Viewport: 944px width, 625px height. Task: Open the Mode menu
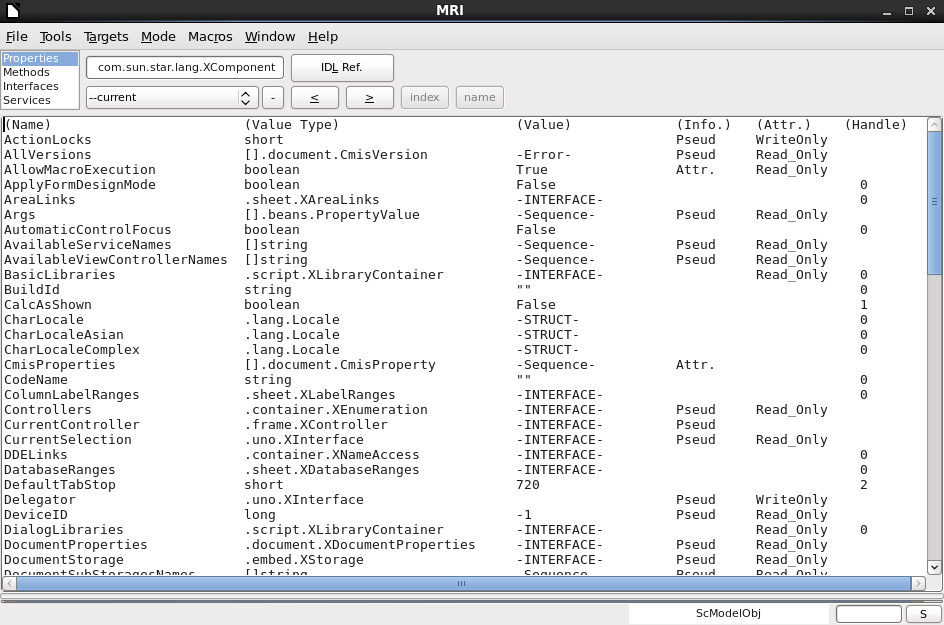pos(158,37)
